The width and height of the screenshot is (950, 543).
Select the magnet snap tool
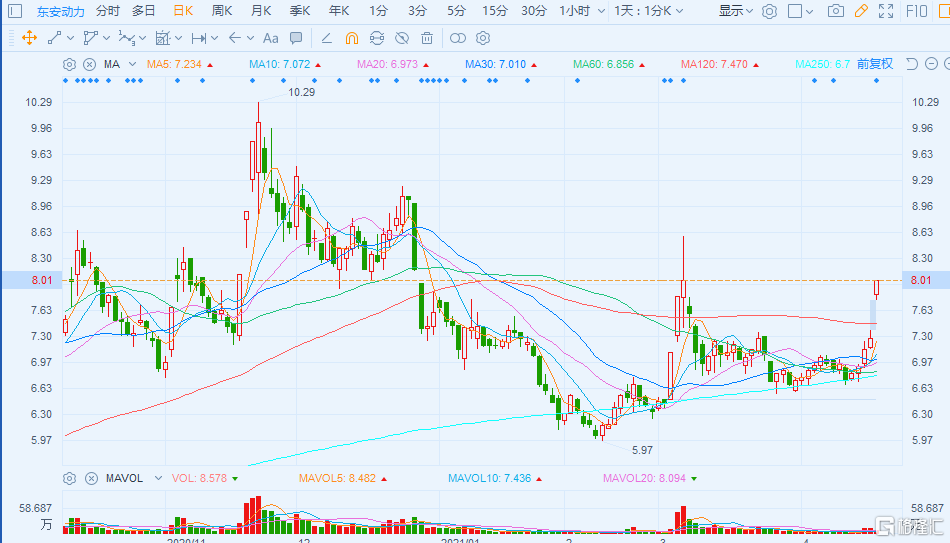tap(351, 38)
